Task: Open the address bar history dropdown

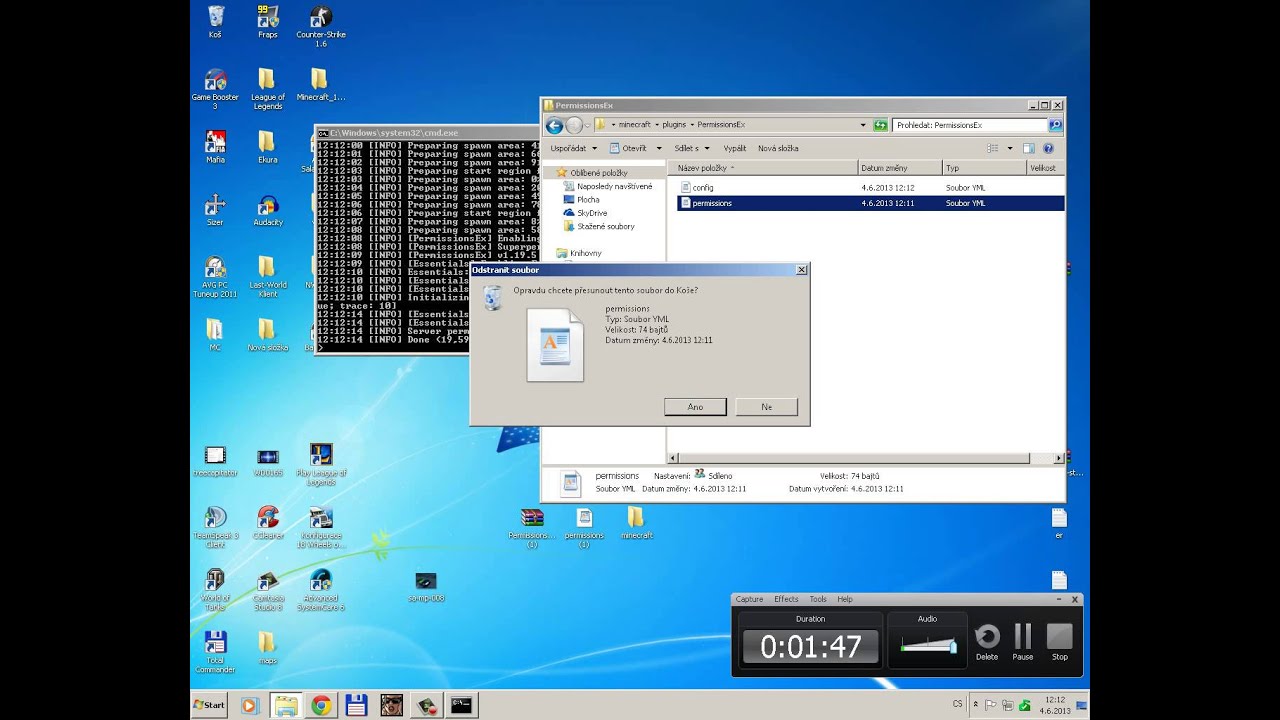Action: (863, 125)
